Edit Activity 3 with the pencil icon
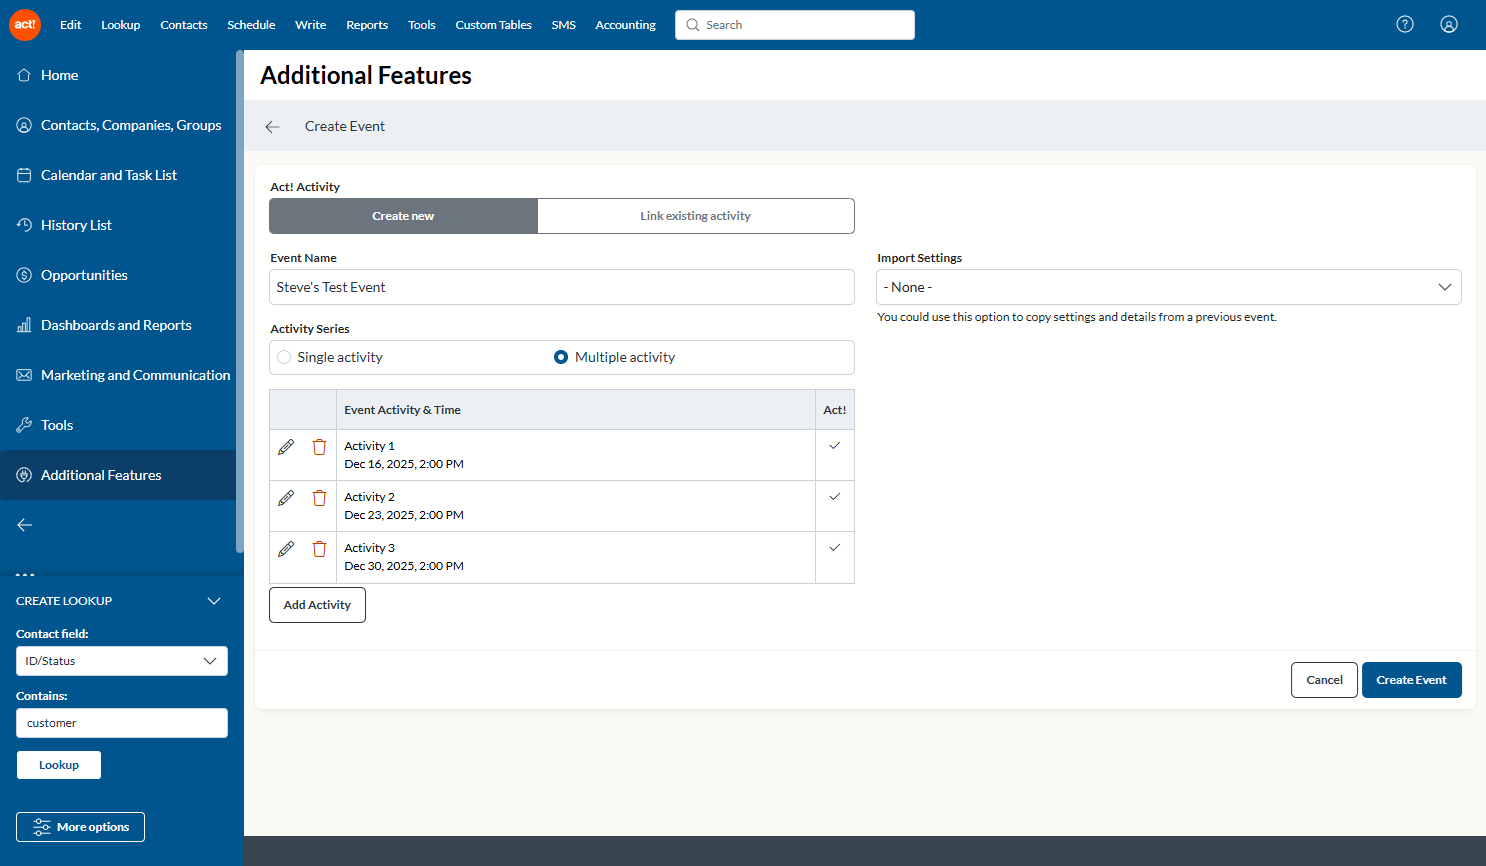The width and height of the screenshot is (1486, 866). click(286, 549)
